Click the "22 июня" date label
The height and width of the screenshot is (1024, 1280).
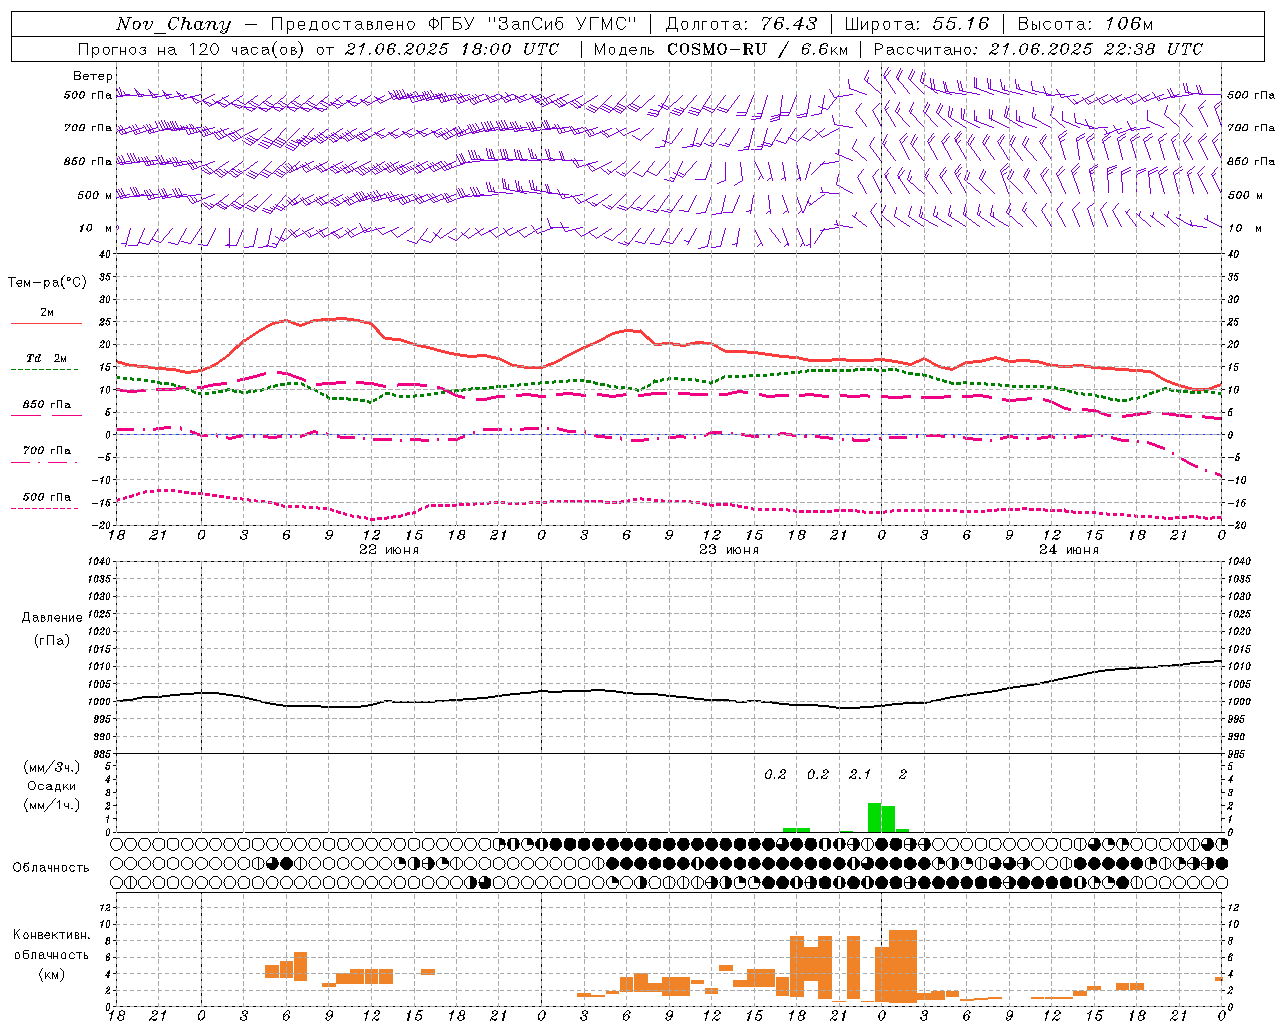point(389,550)
